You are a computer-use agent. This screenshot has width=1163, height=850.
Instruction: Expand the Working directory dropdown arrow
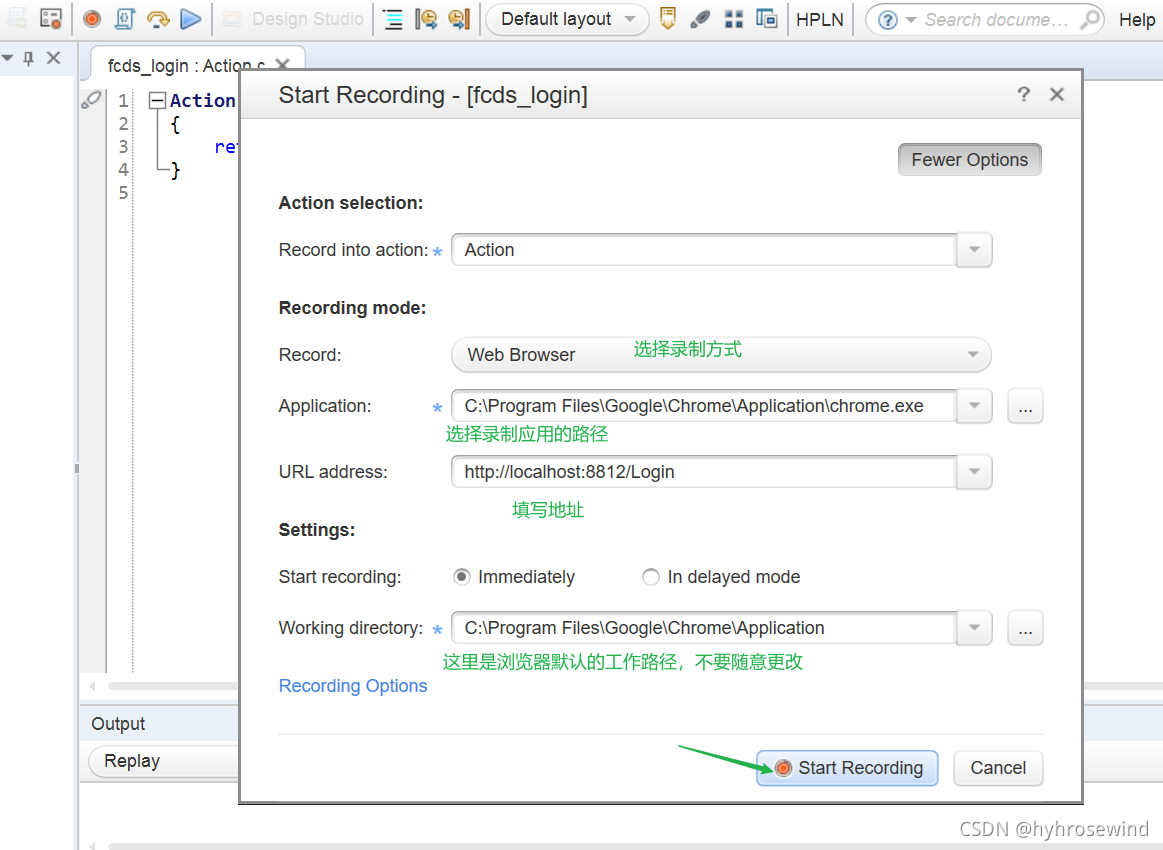pos(974,628)
